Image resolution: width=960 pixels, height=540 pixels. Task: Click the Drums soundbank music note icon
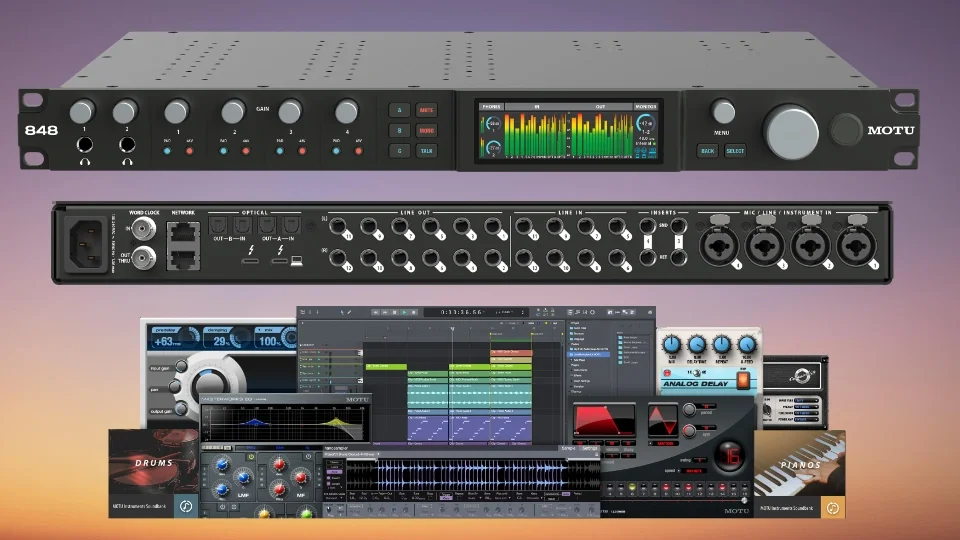(x=186, y=506)
